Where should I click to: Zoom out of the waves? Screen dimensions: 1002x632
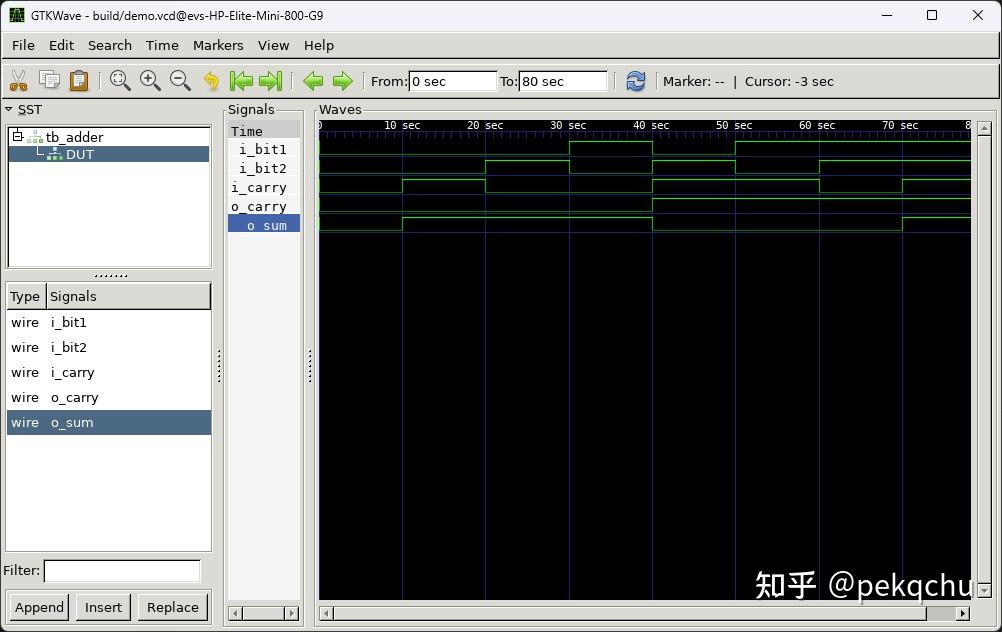coord(181,80)
